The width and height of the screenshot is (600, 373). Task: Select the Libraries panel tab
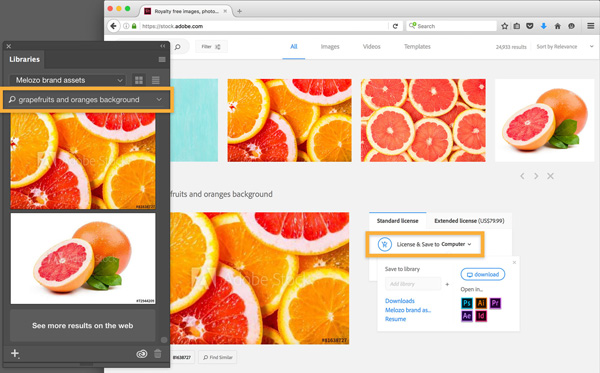(x=24, y=59)
